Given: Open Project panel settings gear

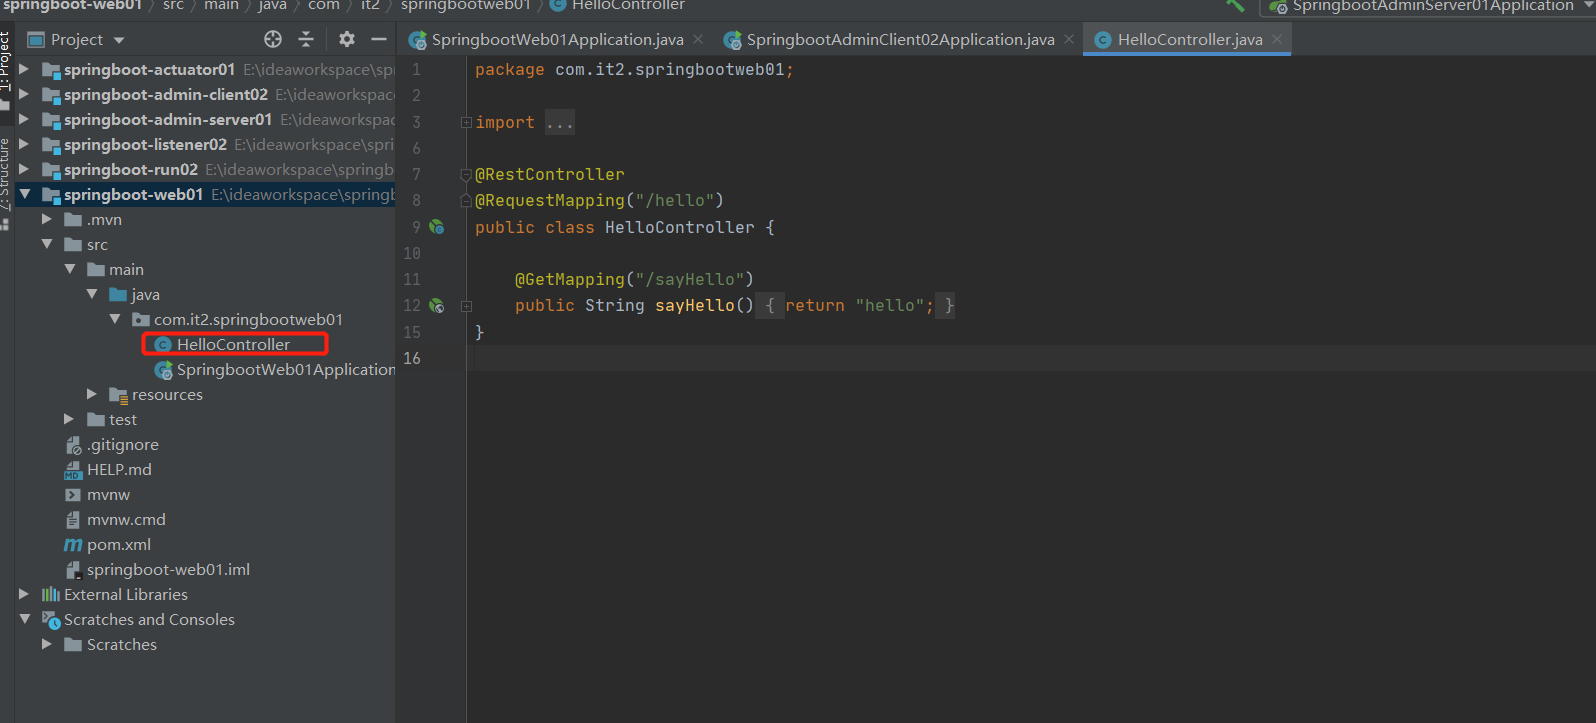Looking at the screenshot, I should (347, 39).
